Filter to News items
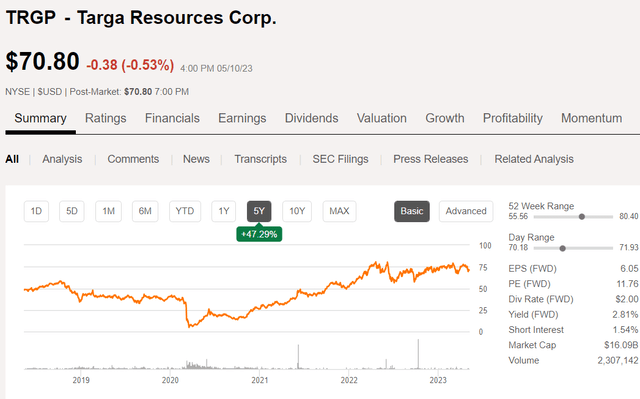This screenshot has width=640, height=399. coord(196,159)
